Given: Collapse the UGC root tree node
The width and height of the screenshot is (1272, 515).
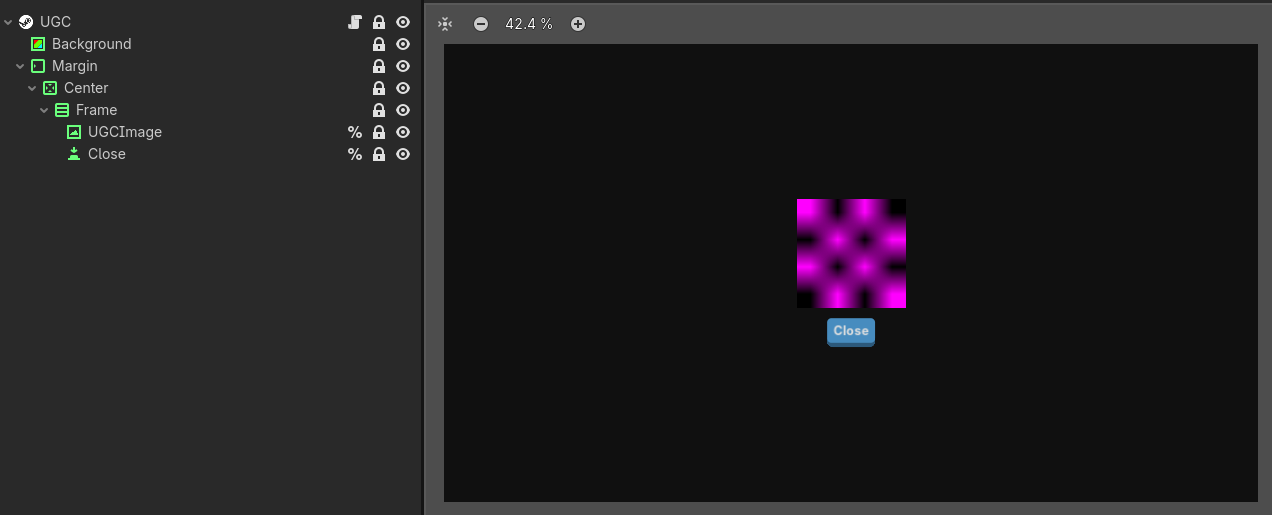Looking at the screenshot, I should click(8, 22).
